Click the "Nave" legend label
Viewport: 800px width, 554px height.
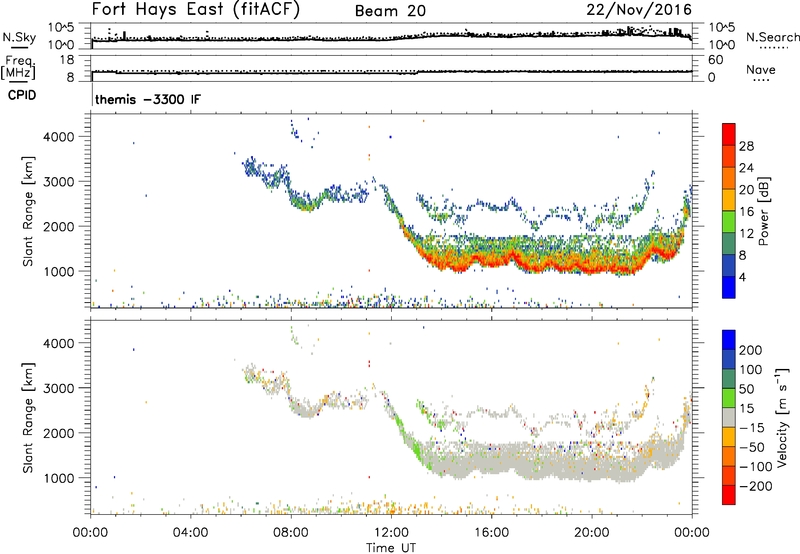tap(761, 70)
